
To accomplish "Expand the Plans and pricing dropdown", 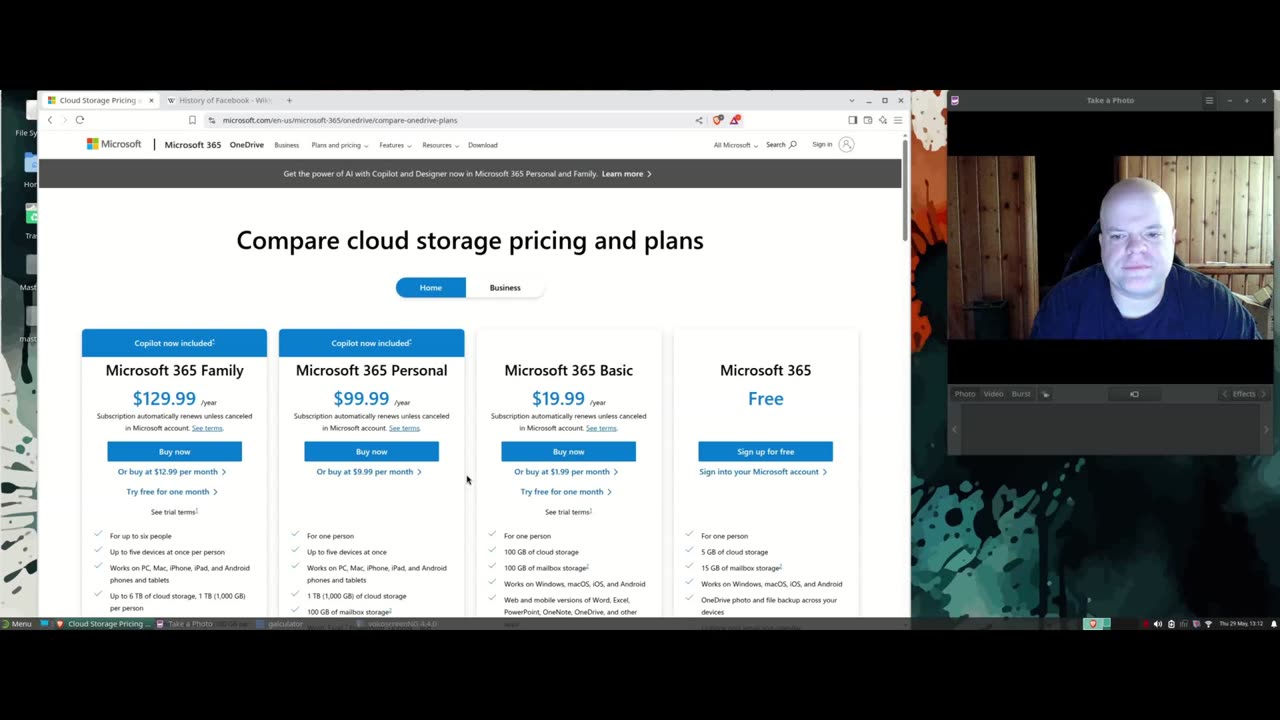I will pyautogui.click(x=339, y=145).
